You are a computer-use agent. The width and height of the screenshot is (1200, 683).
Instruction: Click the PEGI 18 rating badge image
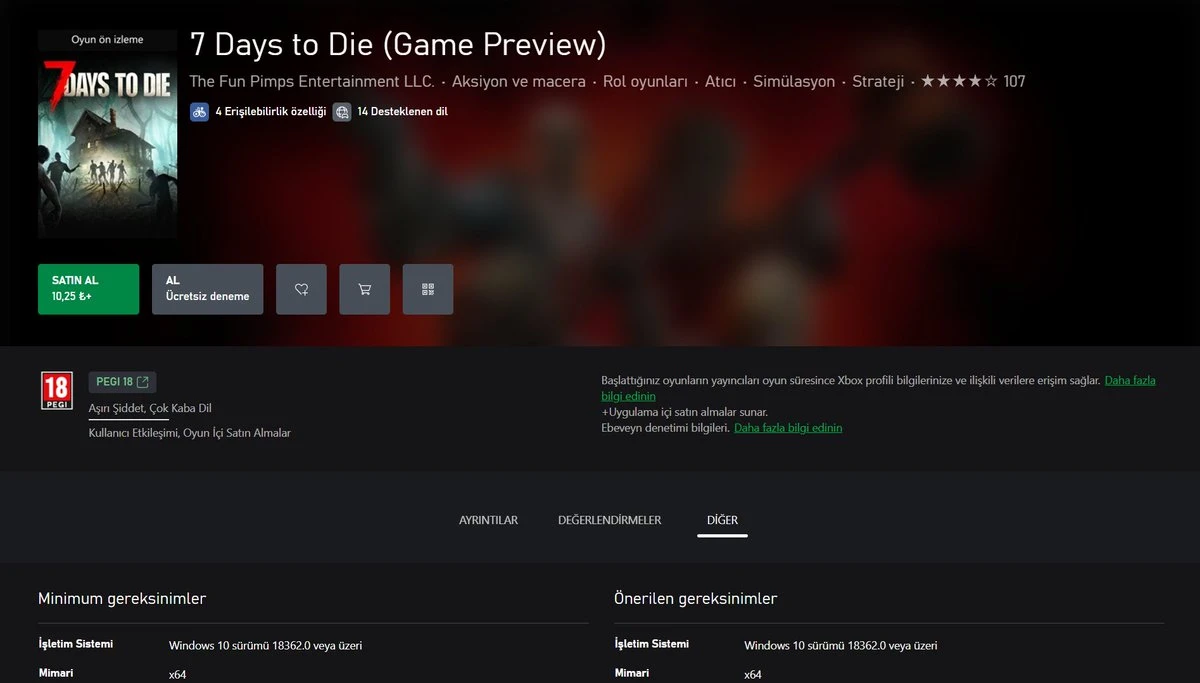pos(56,391)
